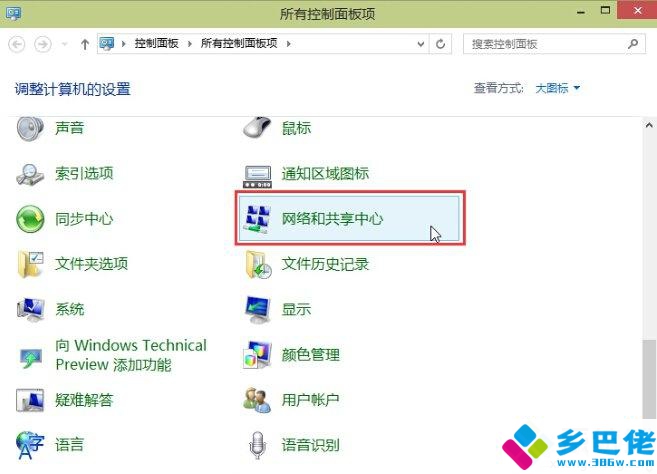Open 向 Windows Technical Preview 添加功能 link
The height and width of the screenshot is (474, 657).
(x=131, y=355)
